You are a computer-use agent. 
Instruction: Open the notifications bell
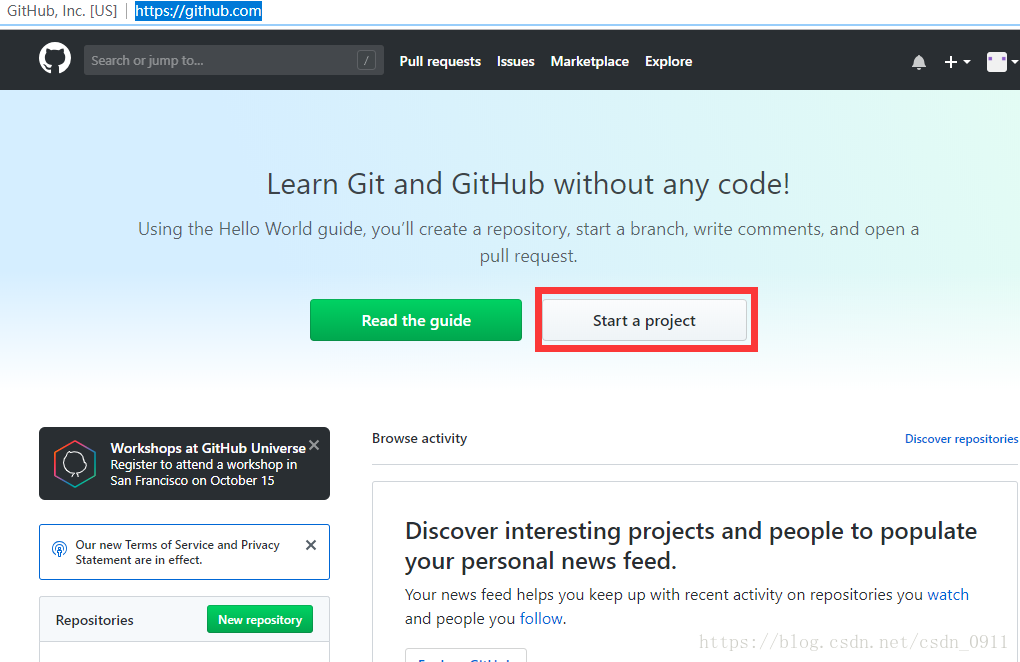919,62
